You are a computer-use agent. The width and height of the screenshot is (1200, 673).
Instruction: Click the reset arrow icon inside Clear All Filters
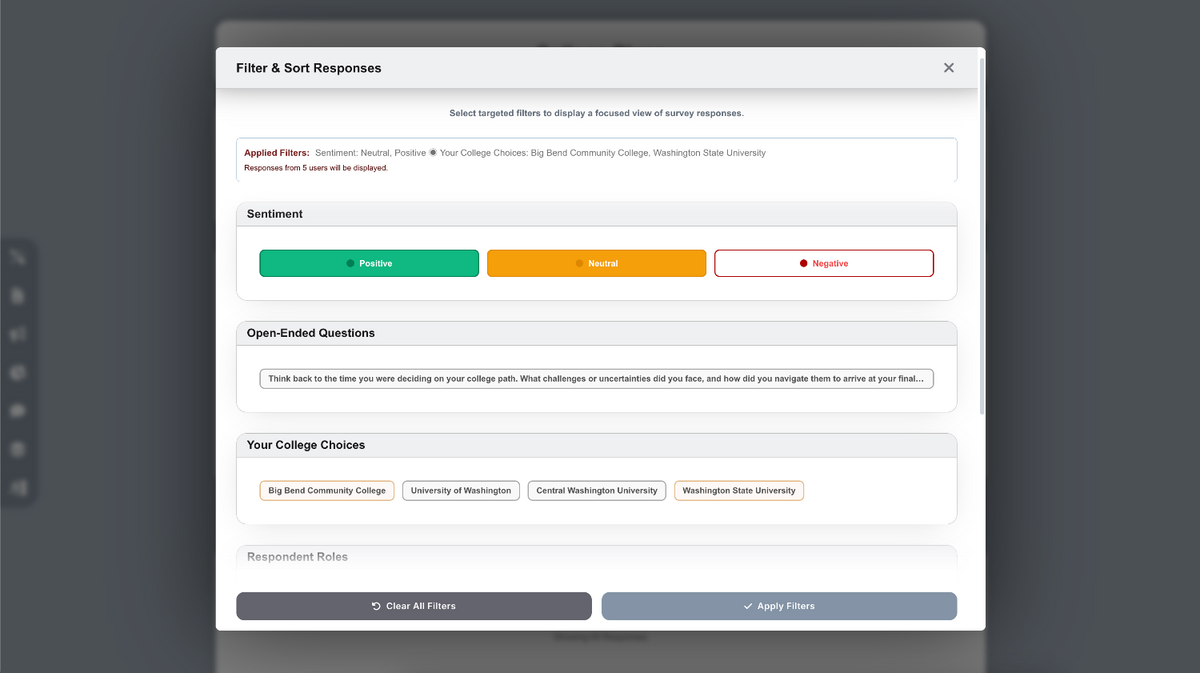tap(375, 605)
